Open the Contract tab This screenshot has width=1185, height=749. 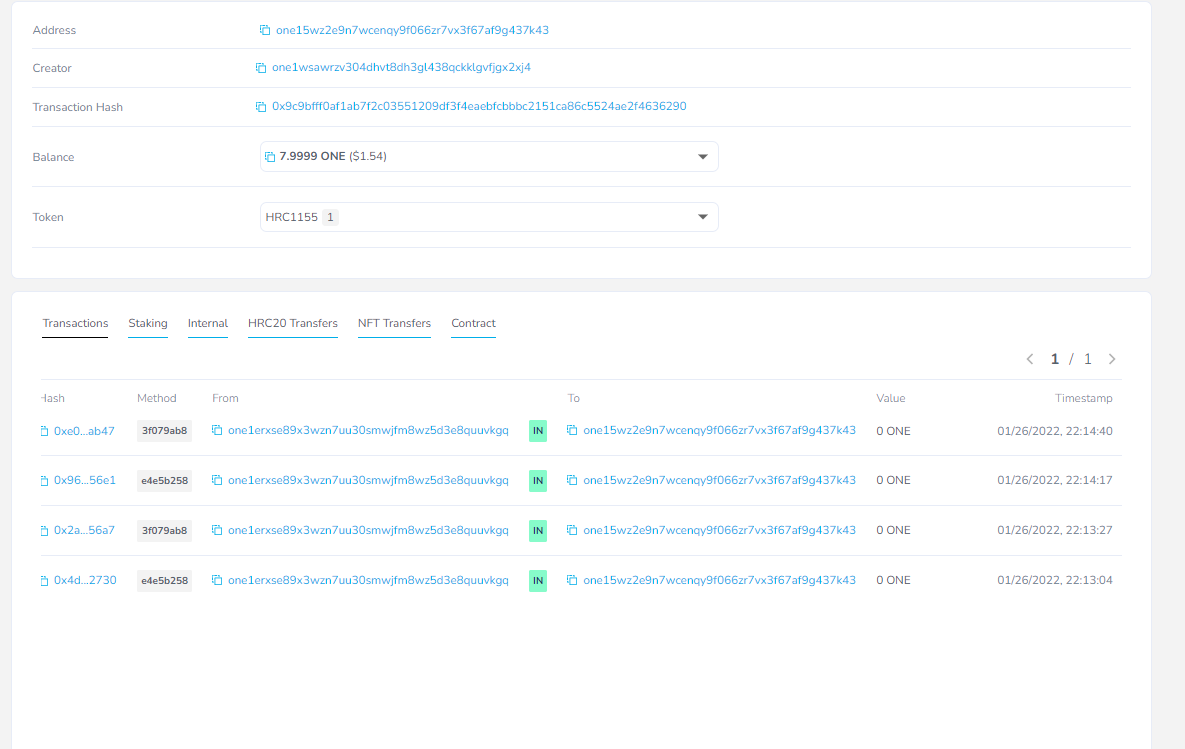pyautogui.click(x=473, y=323)
